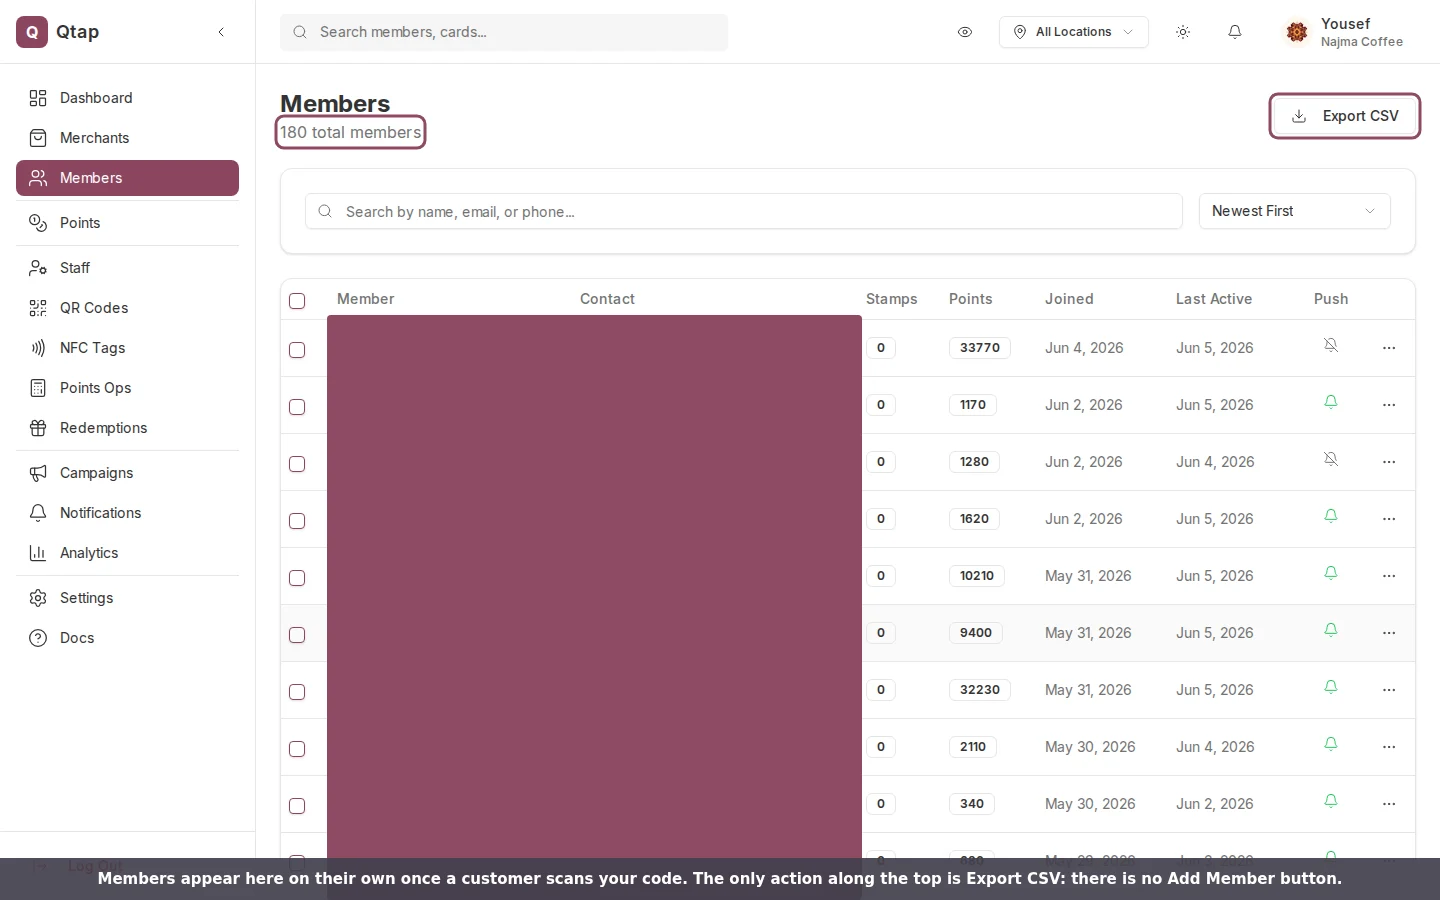
Task: Open Points in the sidebar
Action: (127, 223)
